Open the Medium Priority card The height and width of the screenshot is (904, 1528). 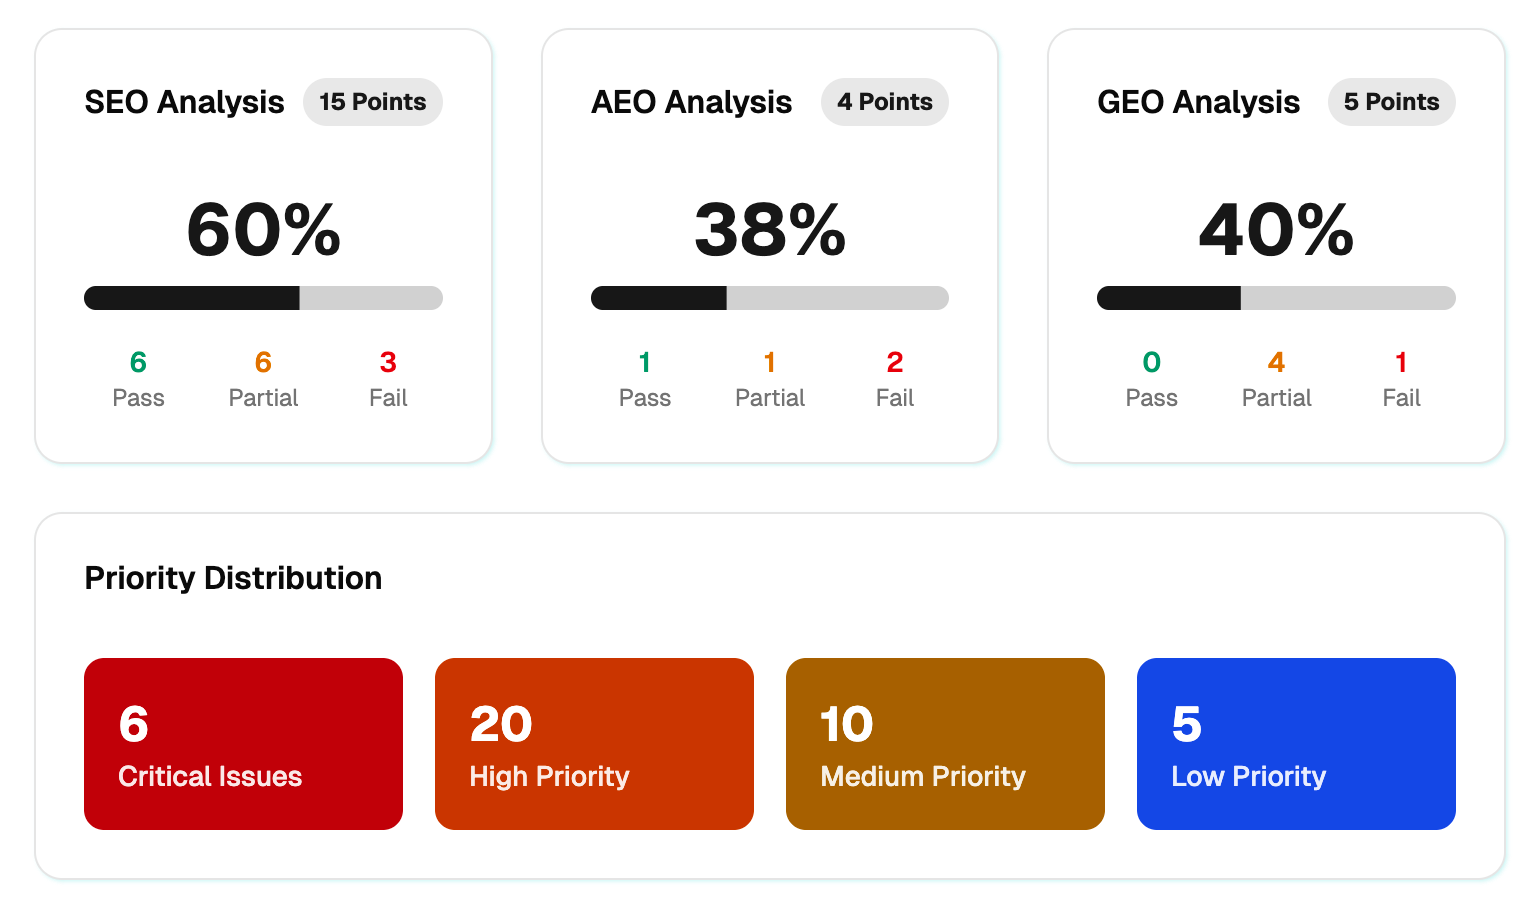[945, 743]
